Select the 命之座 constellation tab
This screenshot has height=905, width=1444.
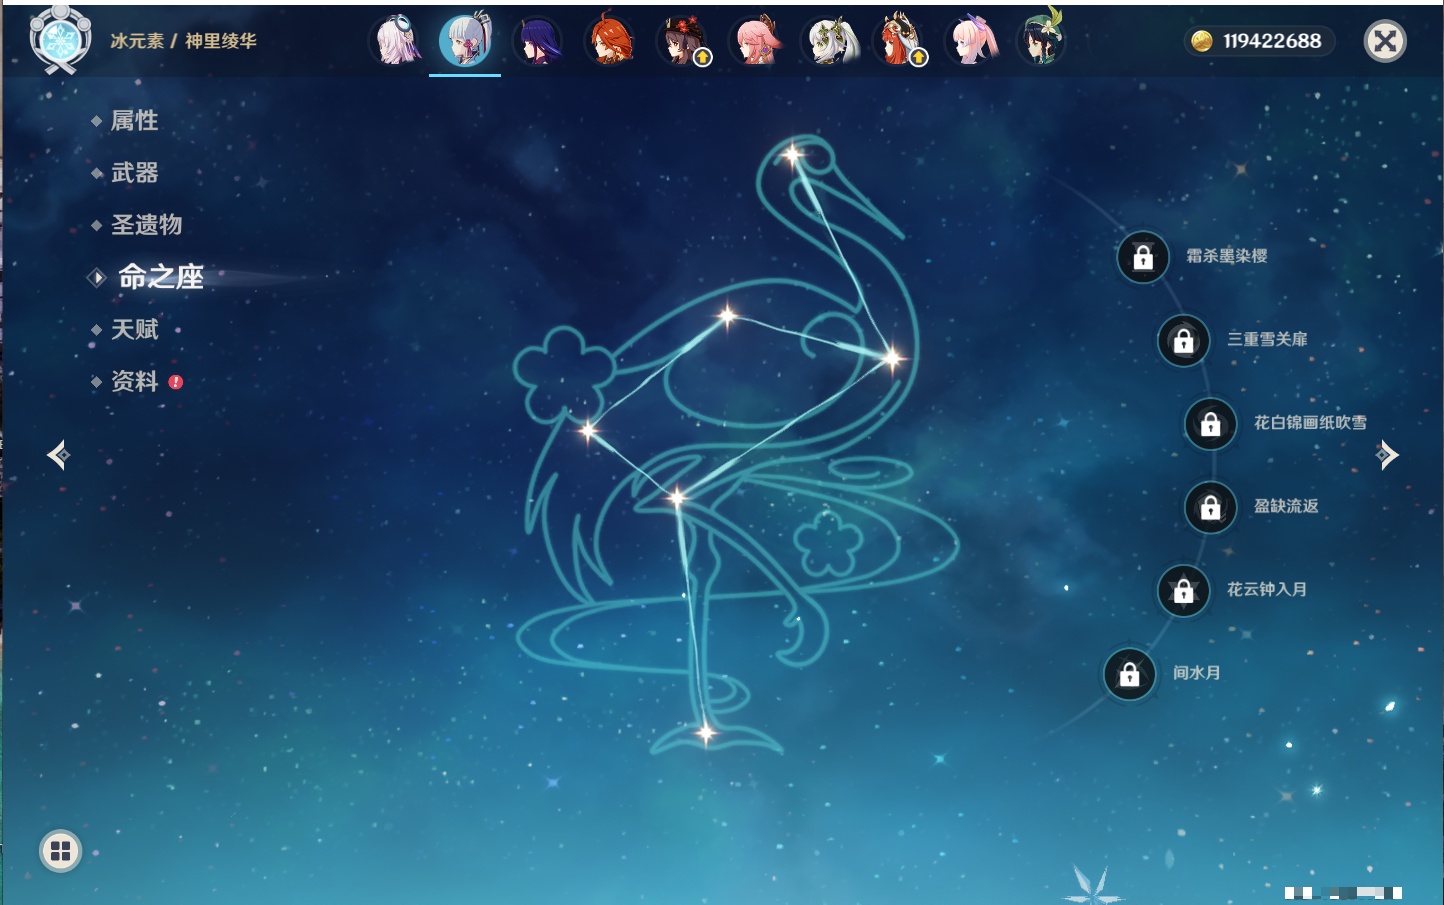tap(161, 277)
